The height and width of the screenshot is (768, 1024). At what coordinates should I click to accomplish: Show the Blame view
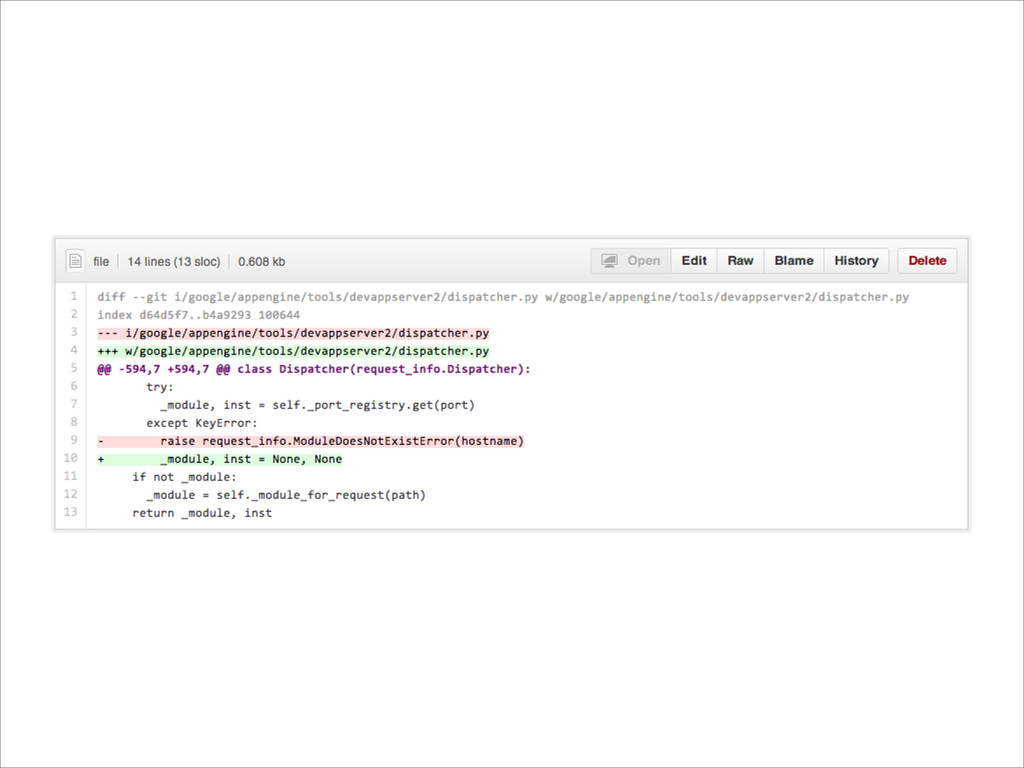point(793,261)
